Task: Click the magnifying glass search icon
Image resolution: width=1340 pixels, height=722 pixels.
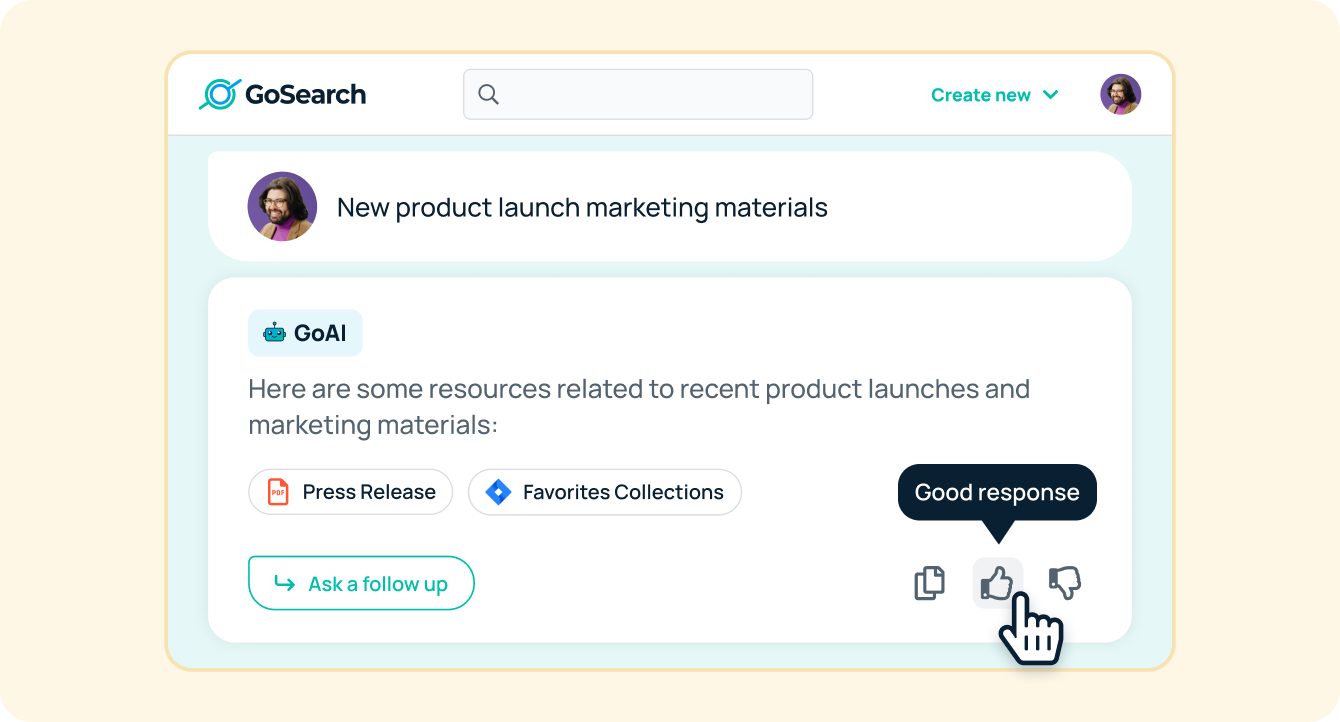Action: point(489,93)
